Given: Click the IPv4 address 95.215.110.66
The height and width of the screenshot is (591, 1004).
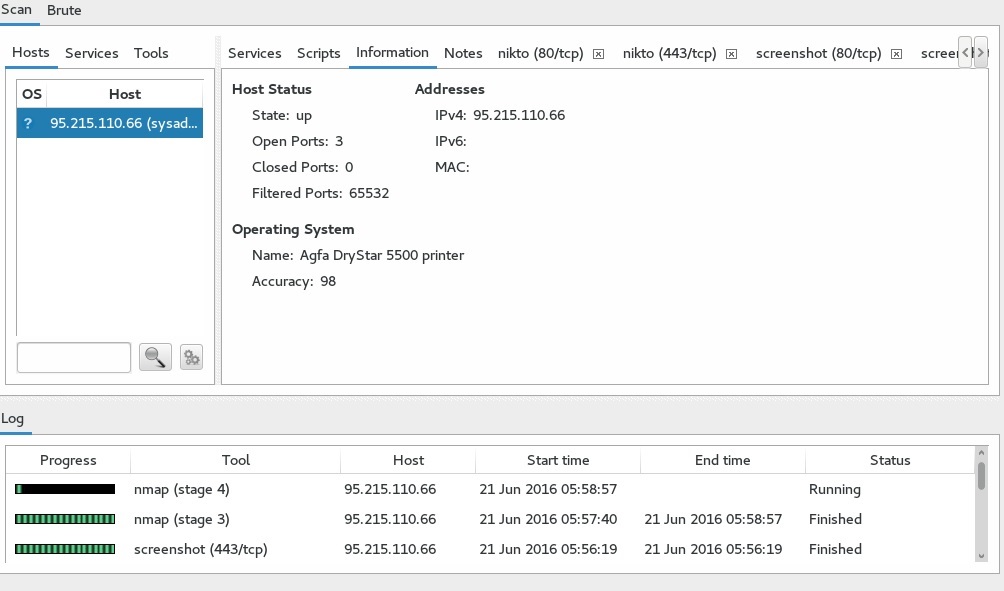Looking at the screenshot, I should click(x=519, y=115).
